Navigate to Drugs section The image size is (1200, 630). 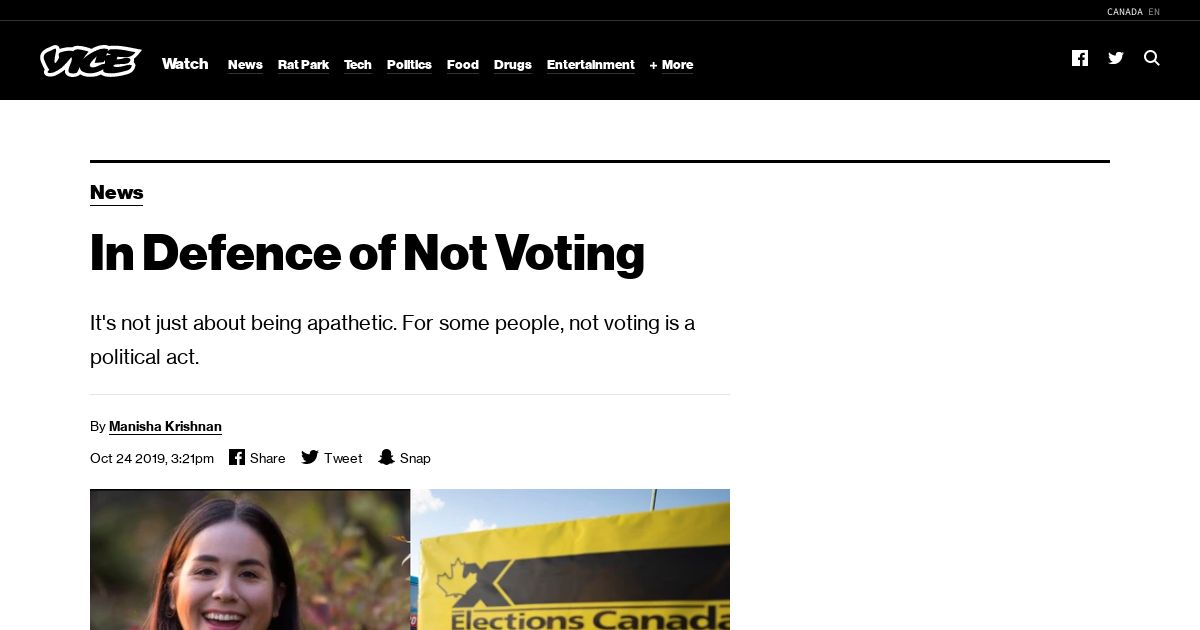(x=513, y=65)
